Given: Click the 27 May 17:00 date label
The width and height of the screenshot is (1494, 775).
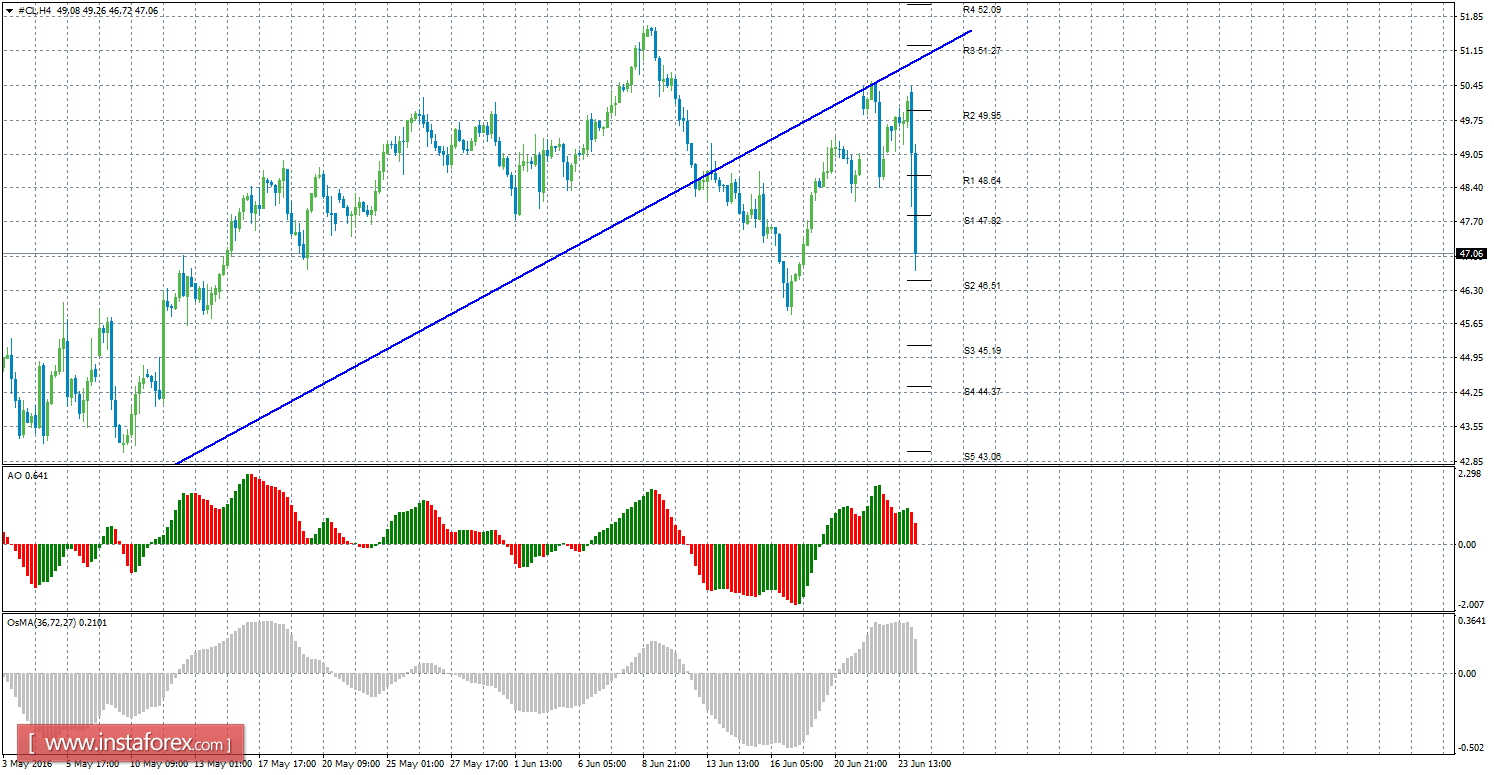Looking at the screenshot, I should [480, 764].
